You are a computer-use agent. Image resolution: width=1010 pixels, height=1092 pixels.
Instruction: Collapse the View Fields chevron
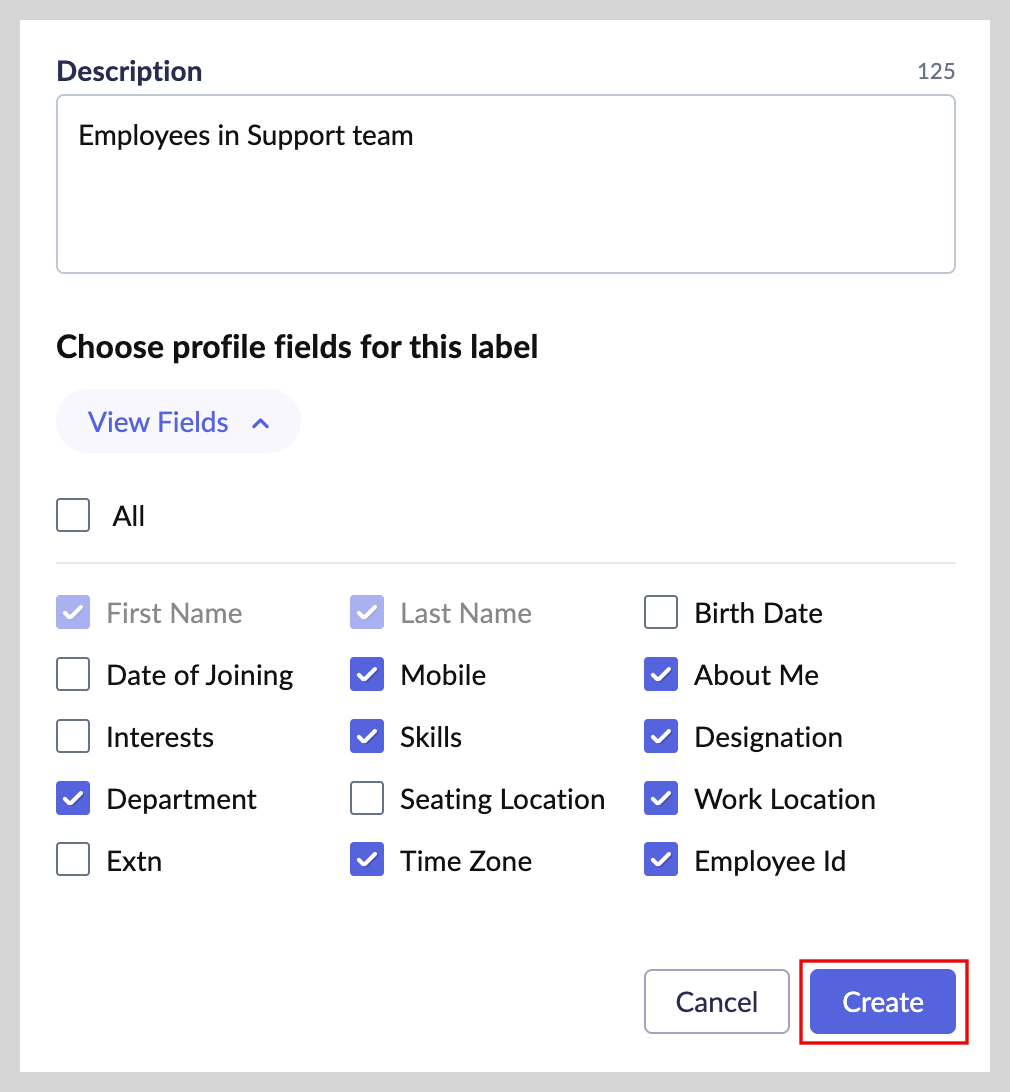coord(261,423)
